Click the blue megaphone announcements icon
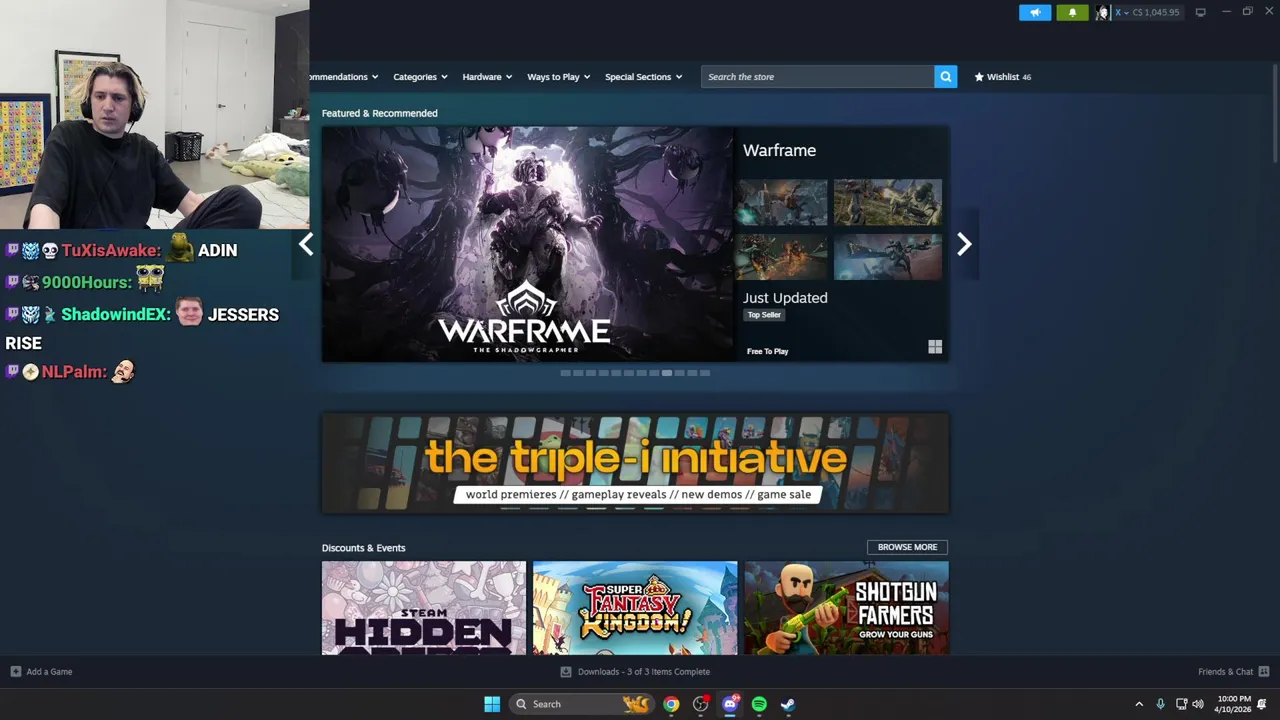 pos(1035,12)
